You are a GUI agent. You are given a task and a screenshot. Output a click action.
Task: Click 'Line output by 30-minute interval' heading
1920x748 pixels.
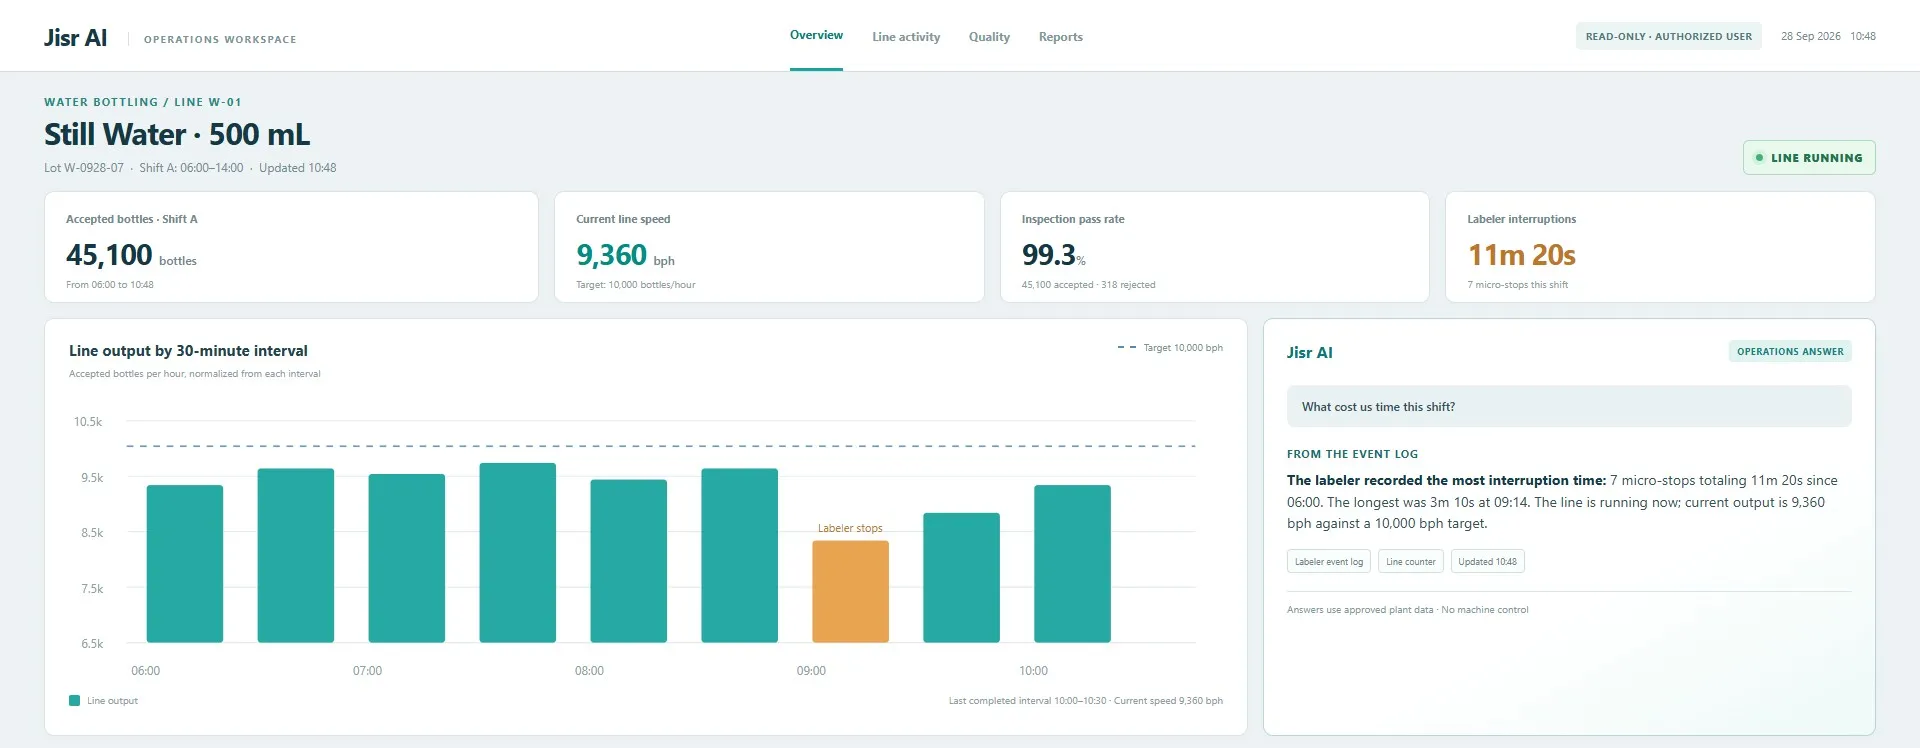pos(188,351)
